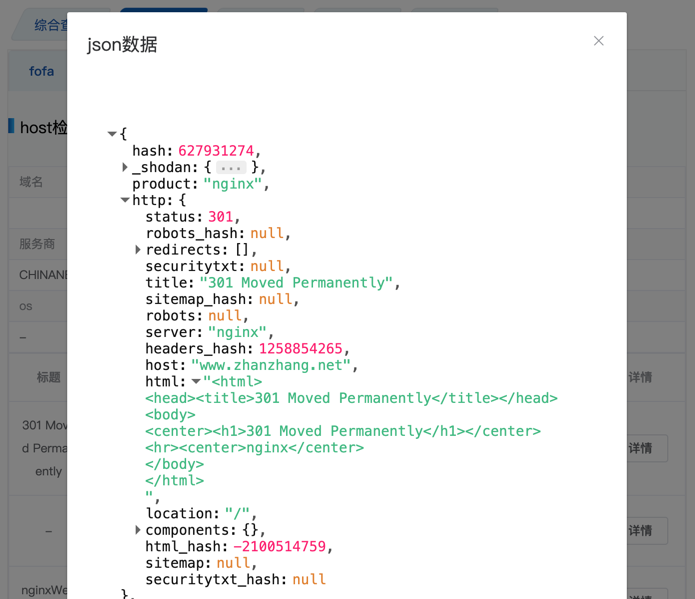Click the 详情 button at the bottom

648,594
